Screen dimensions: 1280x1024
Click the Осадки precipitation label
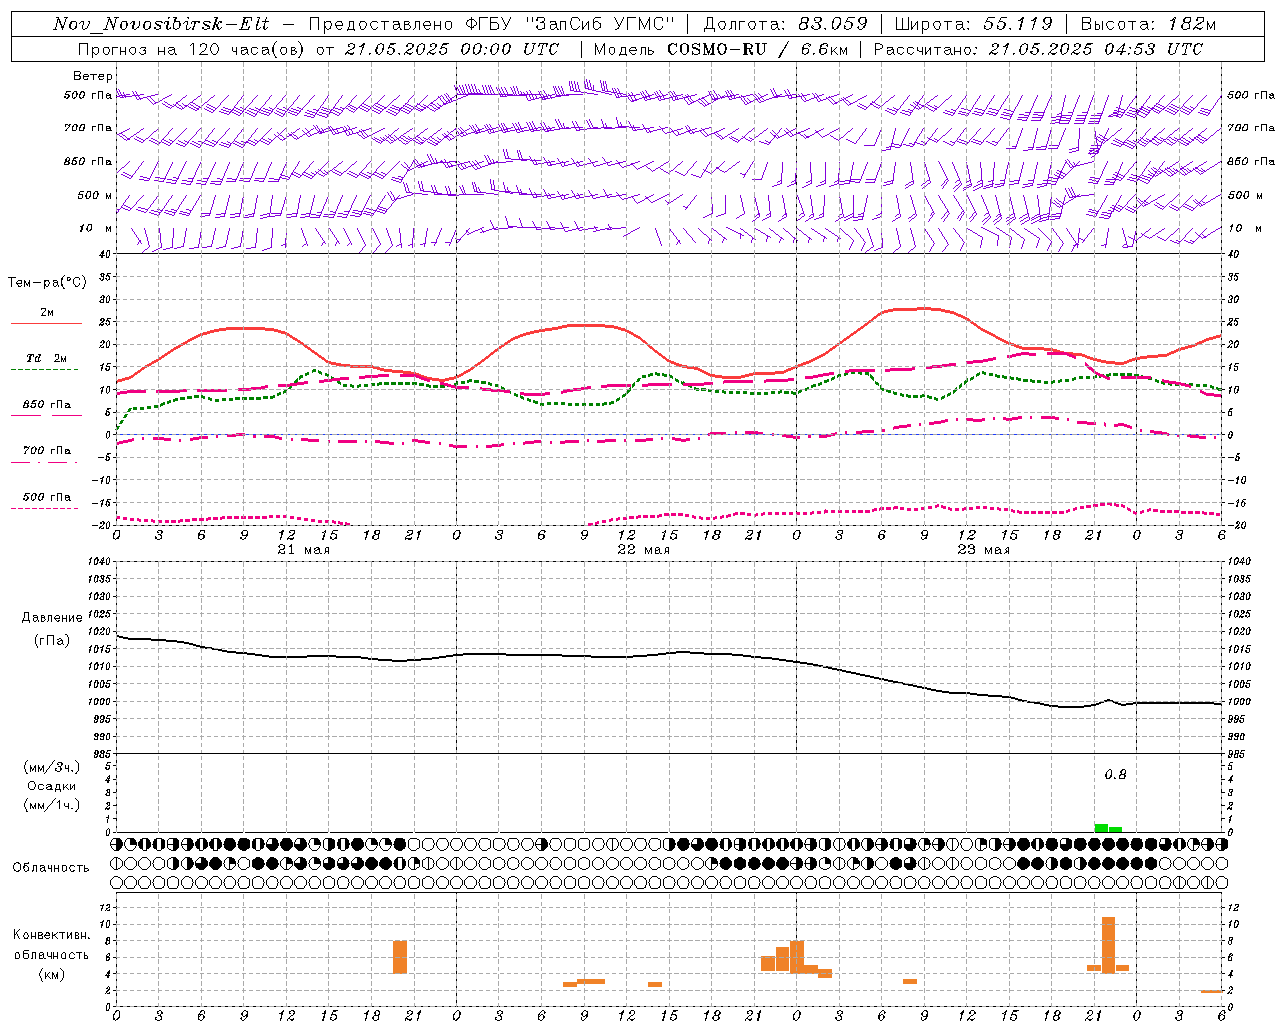tap(51, 786)
